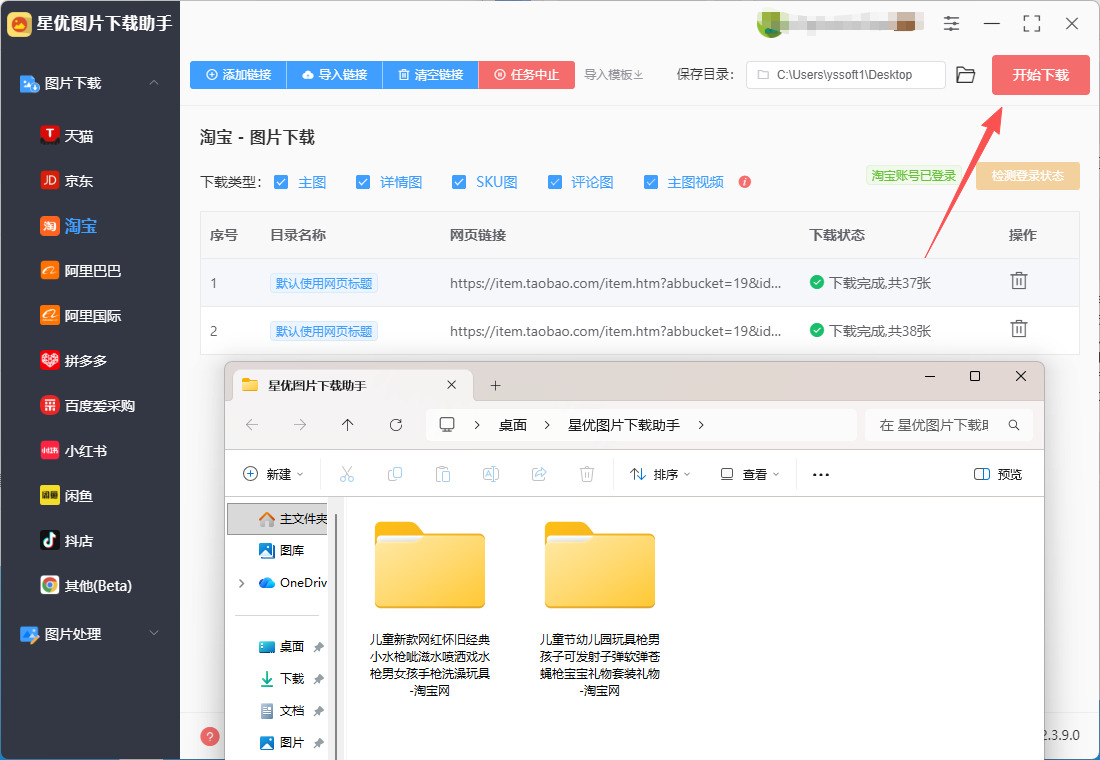Click the 开始下载 button

tap(1040, 74)
